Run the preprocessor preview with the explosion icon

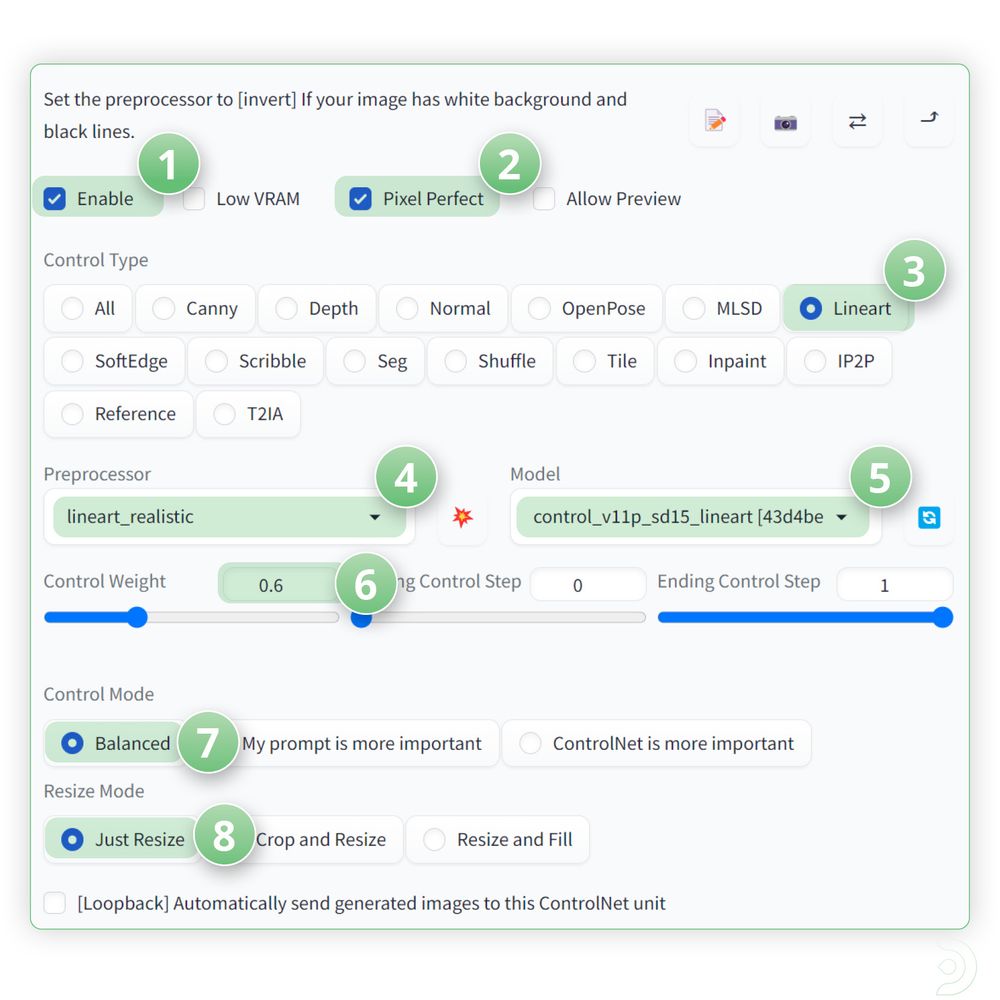(462, 517)
